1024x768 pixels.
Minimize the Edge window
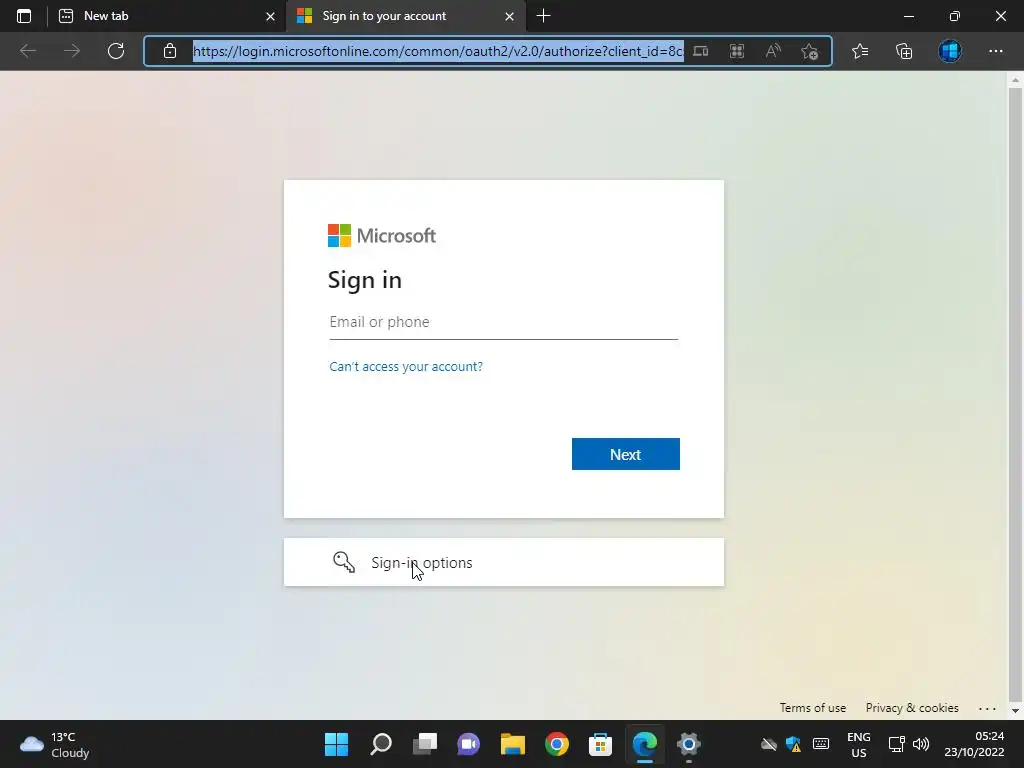coord(908,16)
